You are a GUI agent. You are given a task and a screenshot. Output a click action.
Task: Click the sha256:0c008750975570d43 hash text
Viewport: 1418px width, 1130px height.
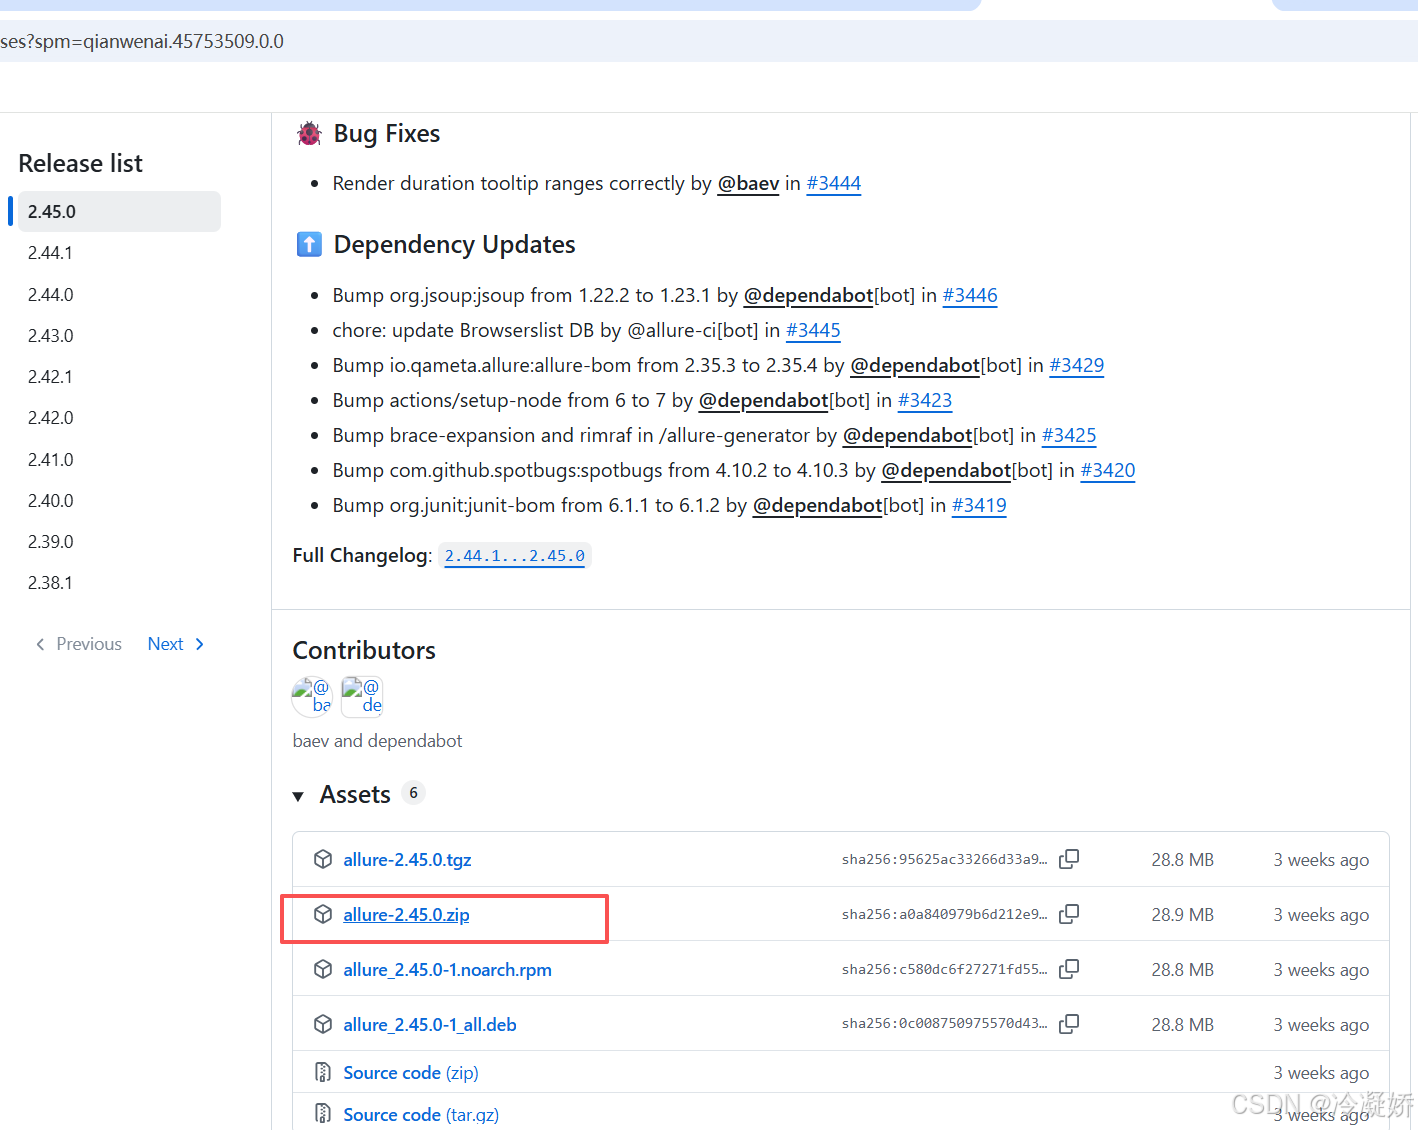coord(945,1024)
